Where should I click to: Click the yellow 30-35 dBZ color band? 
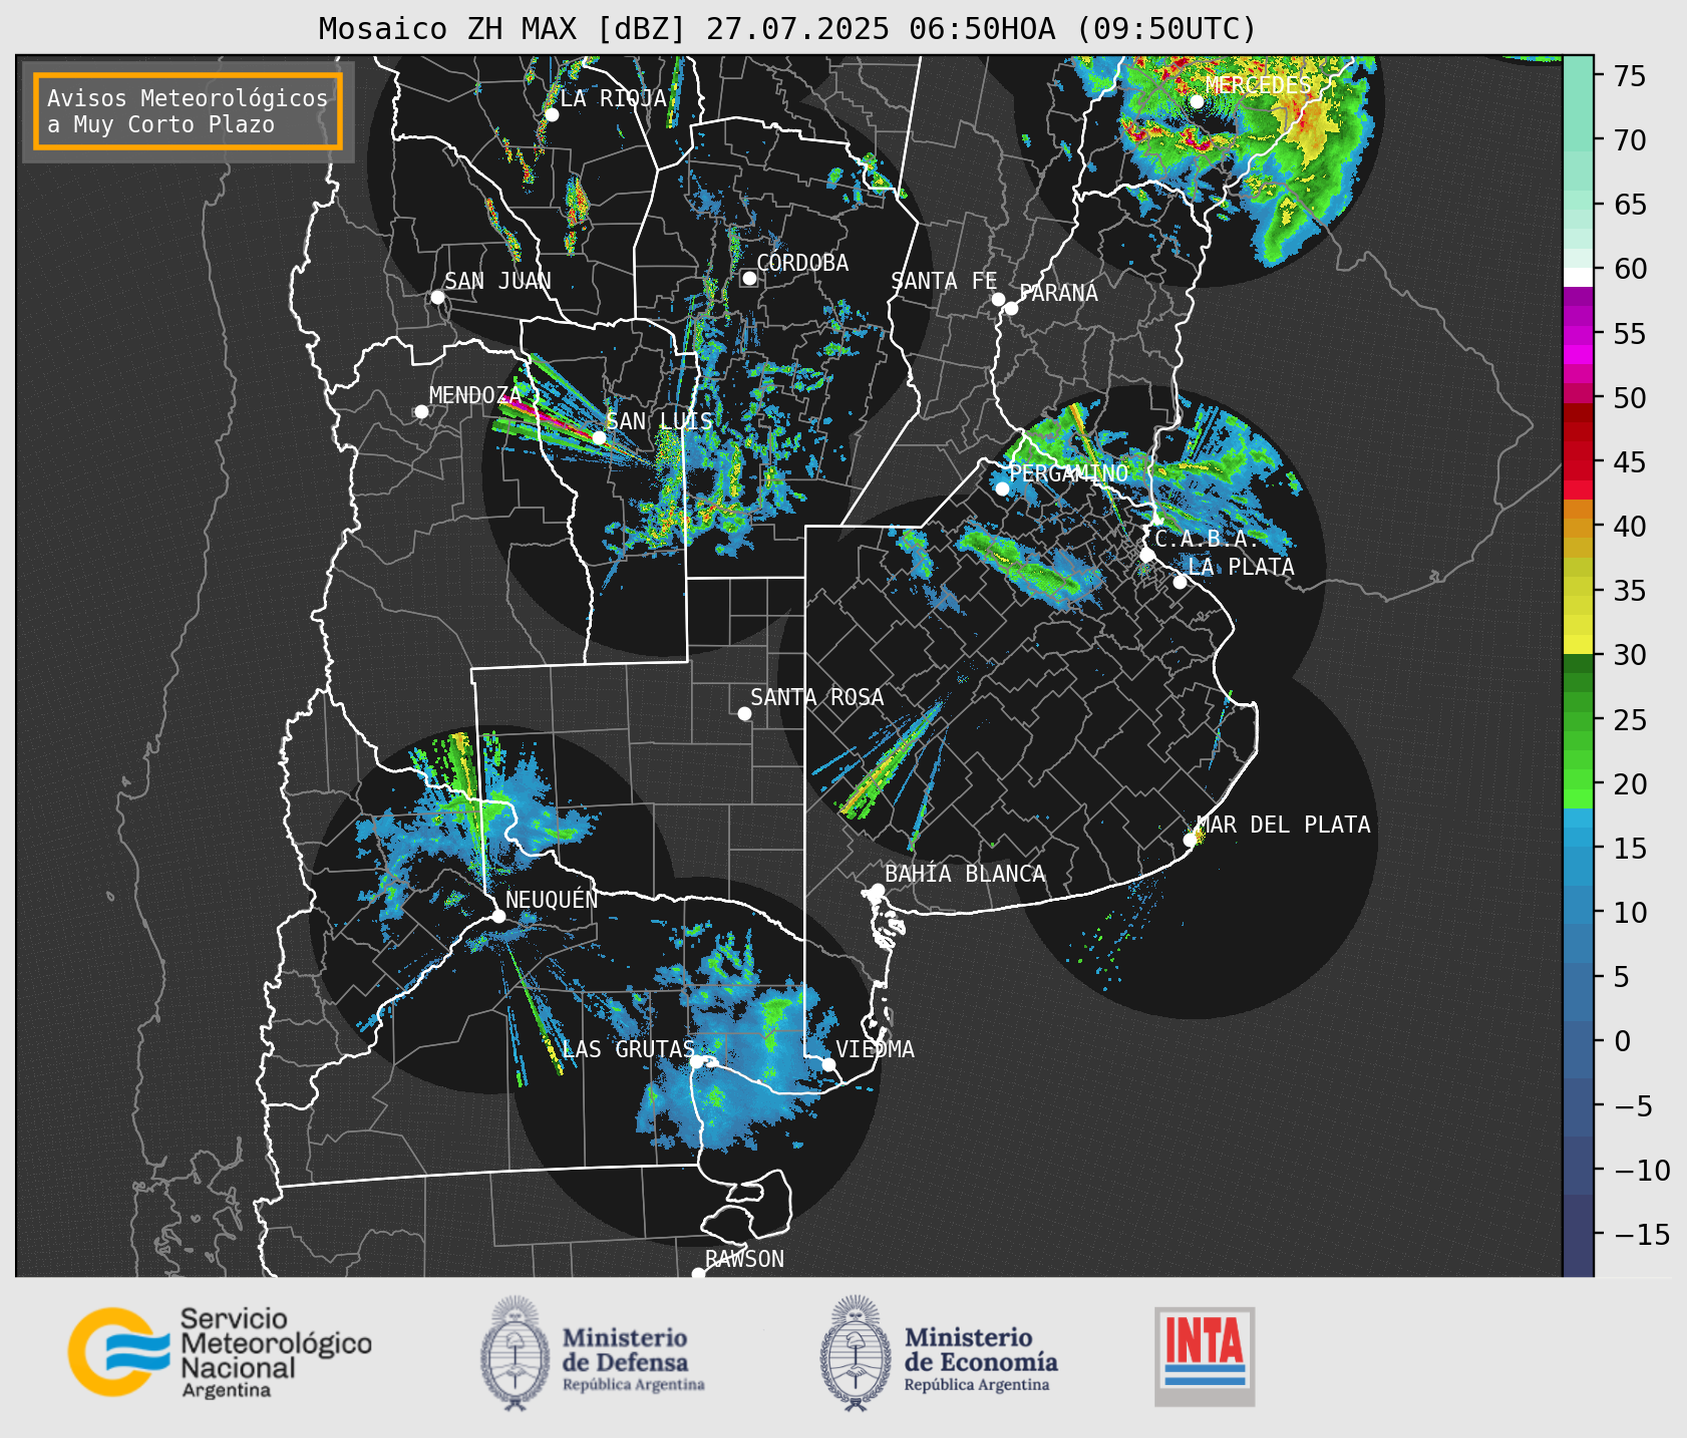[1578, 623]
